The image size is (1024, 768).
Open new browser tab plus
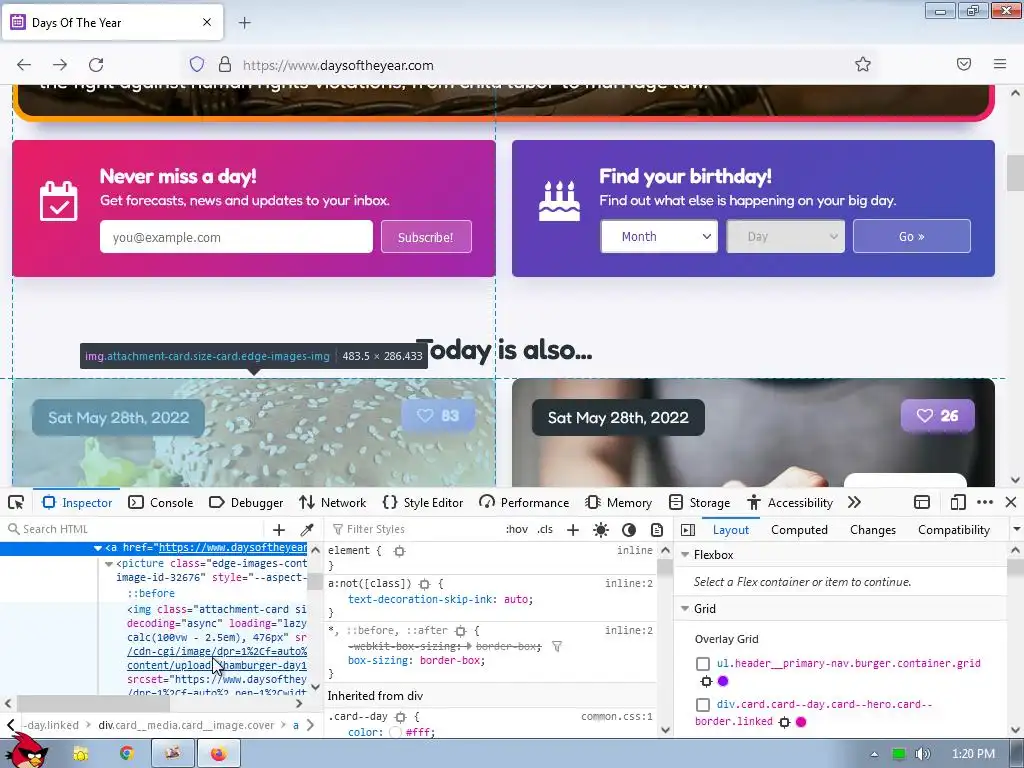(244, 23)
